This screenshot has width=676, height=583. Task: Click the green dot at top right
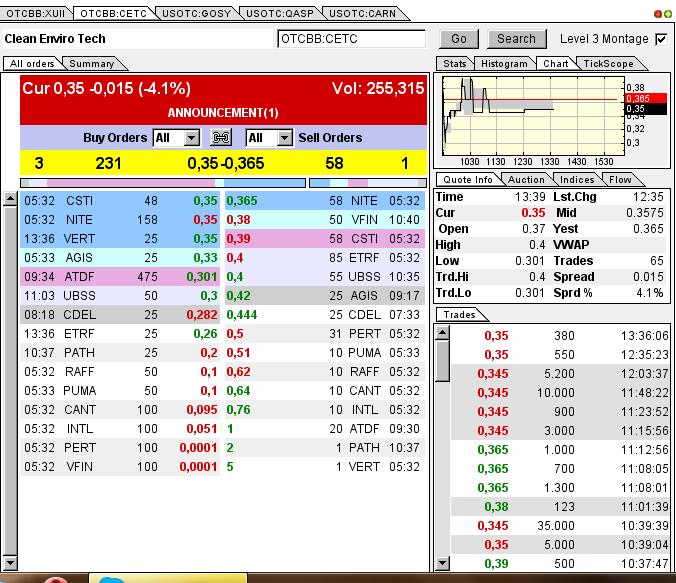coord(668,14)
